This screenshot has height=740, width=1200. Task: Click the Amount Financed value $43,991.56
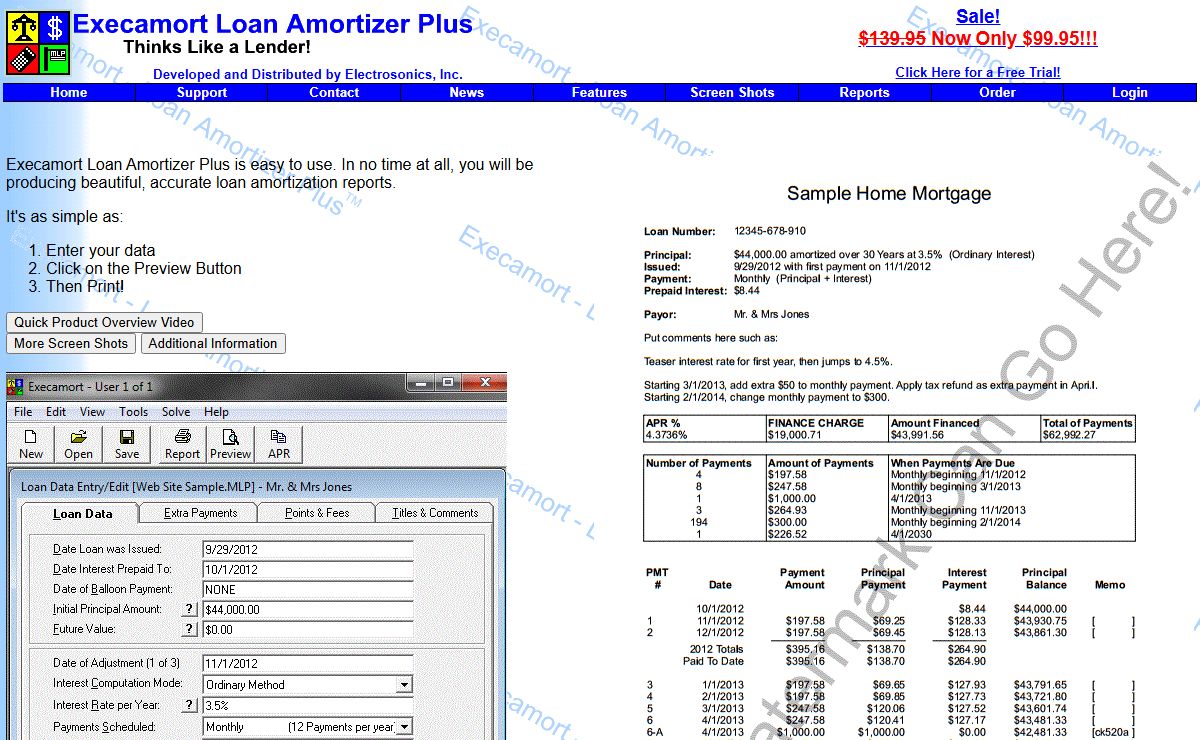coord(918,435)
